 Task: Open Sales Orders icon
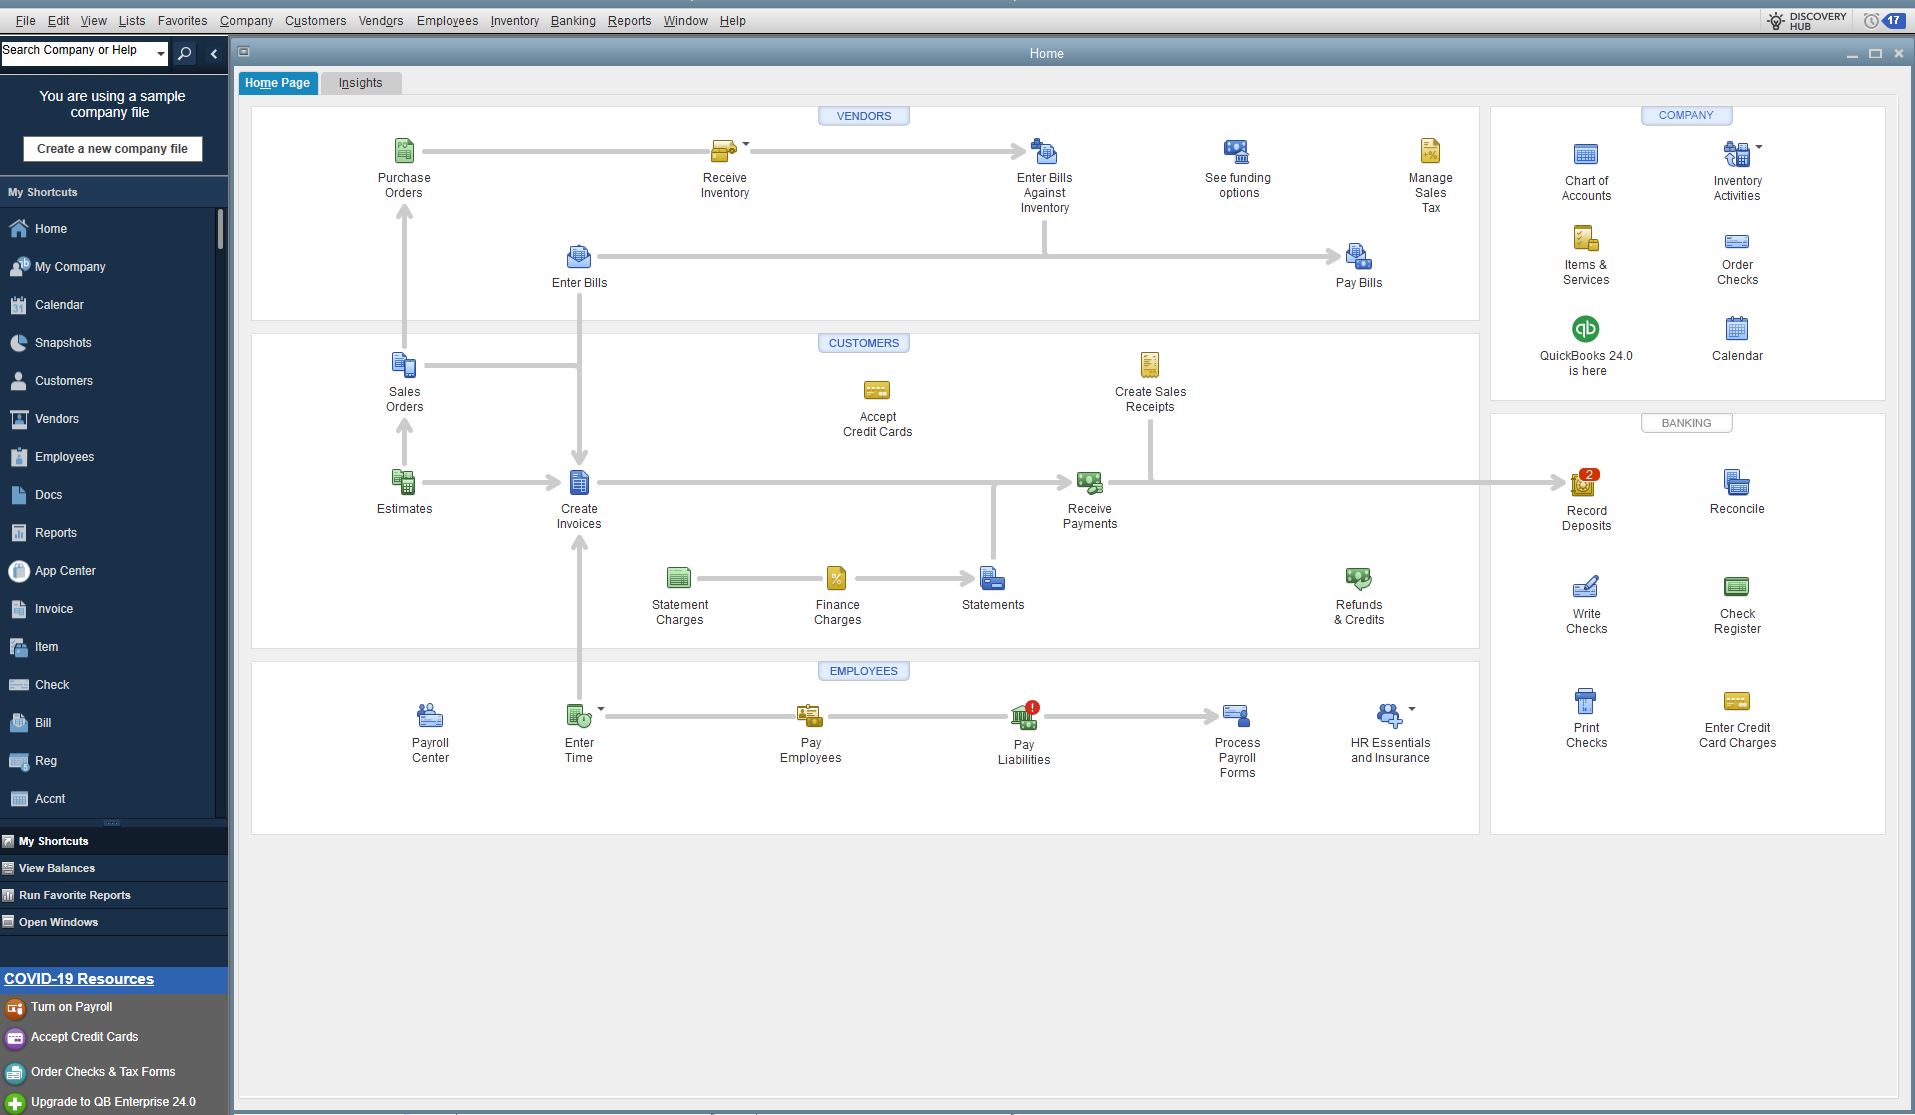tap(404, 365)
